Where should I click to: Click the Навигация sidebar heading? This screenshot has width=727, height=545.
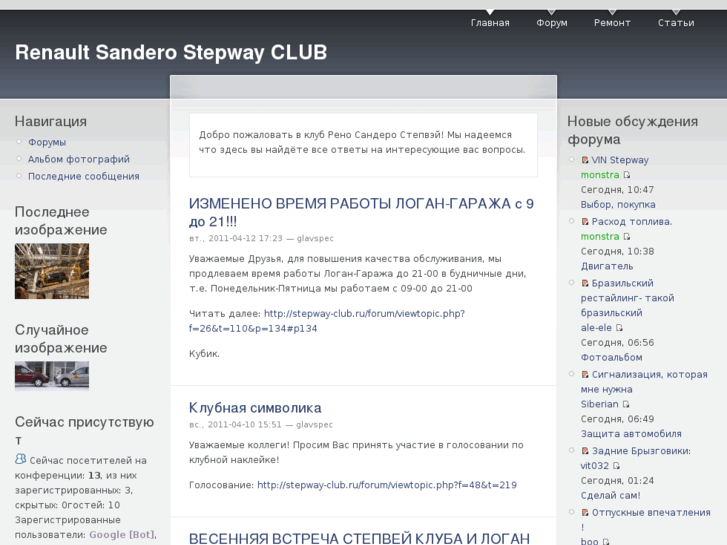[51, 121]
